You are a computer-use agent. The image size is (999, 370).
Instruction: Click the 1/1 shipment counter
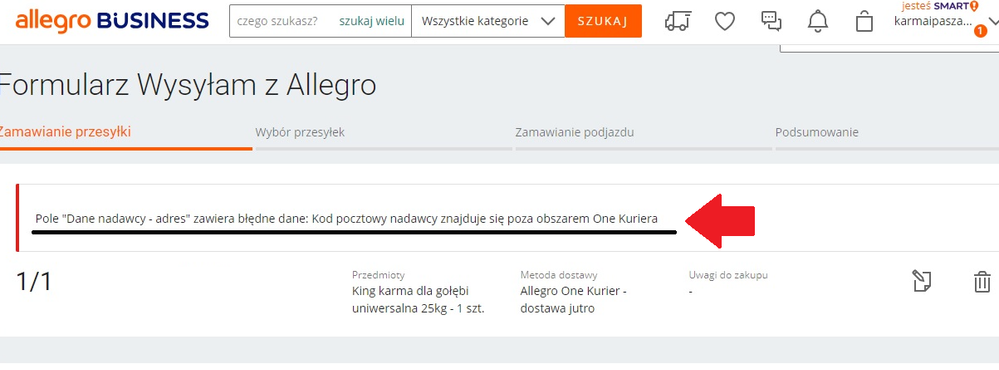[33, 281]
